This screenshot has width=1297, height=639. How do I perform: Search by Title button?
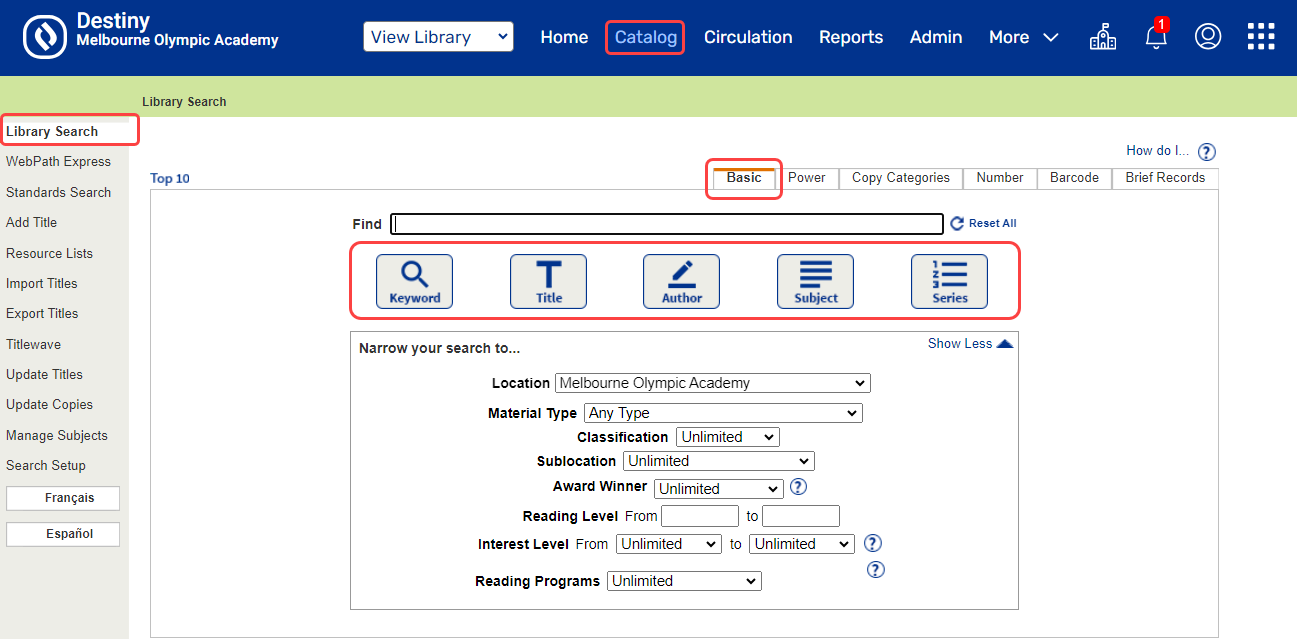(548, 281)
